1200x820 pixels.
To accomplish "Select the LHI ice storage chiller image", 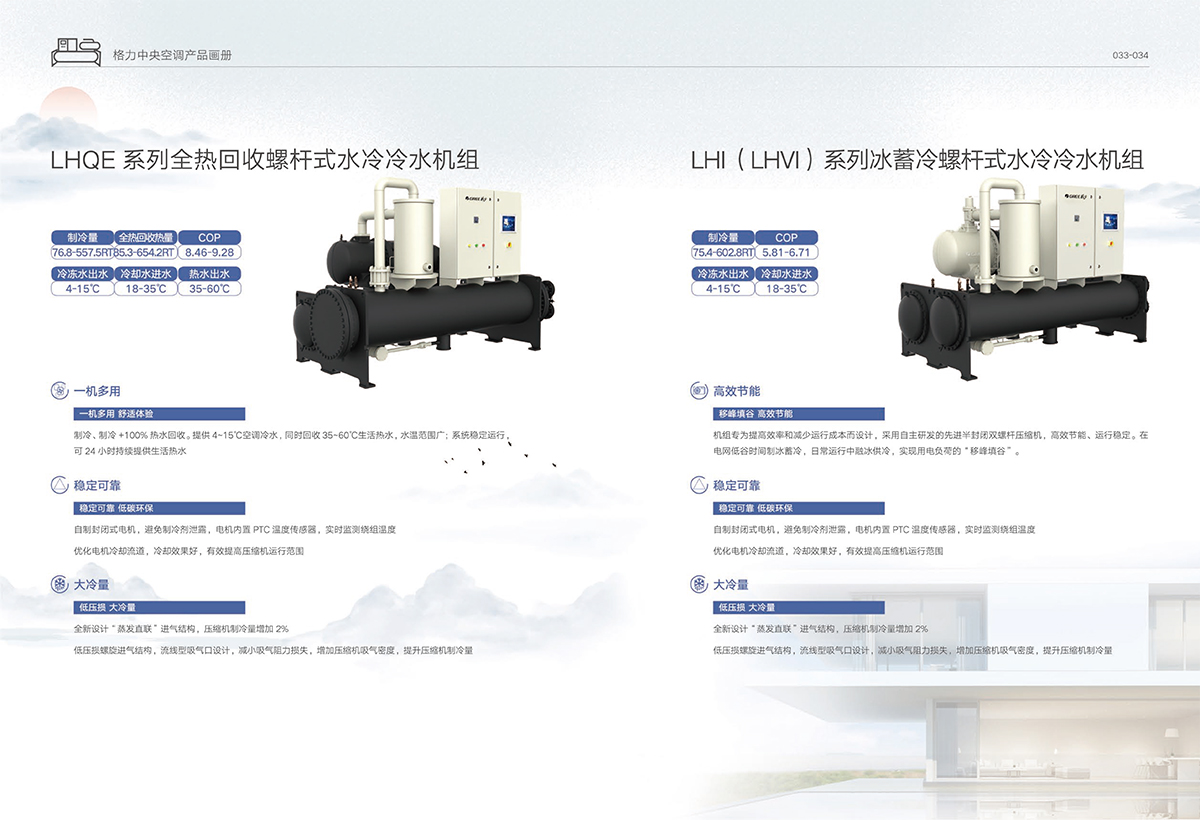I will point(1028,280).
